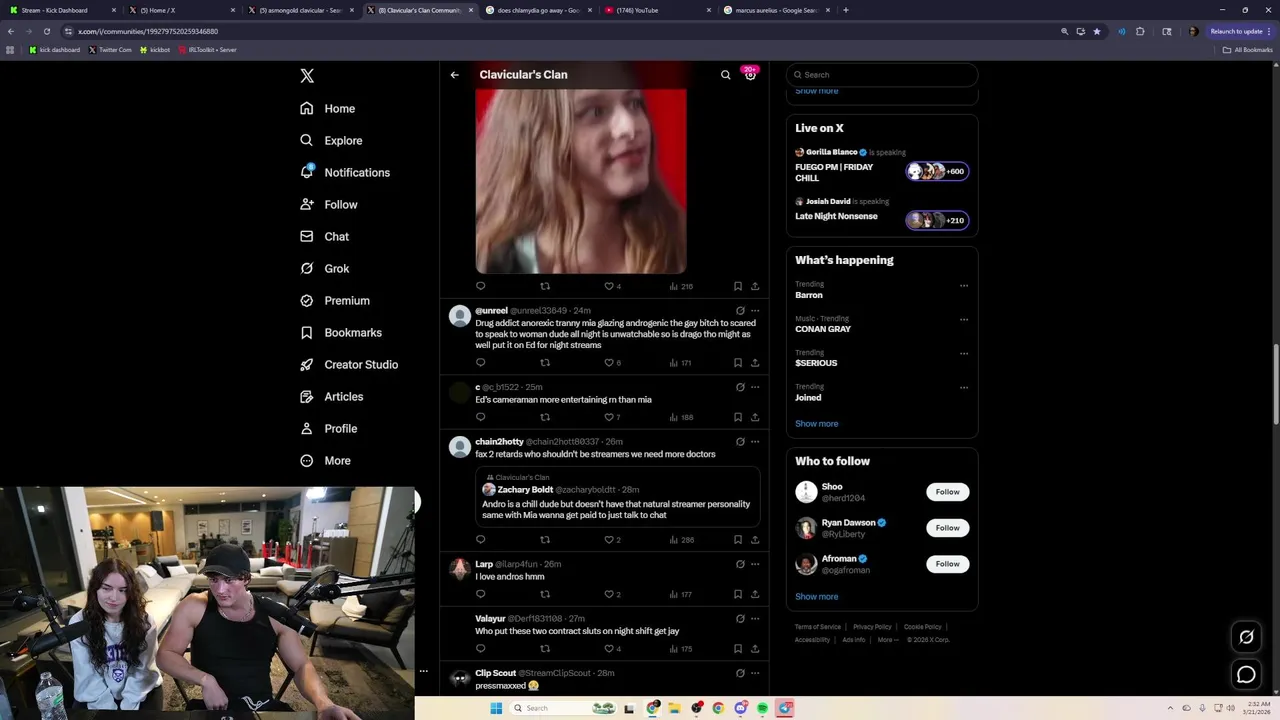This screenshot has height=720, width=1280.
Task: Open Bookmarks in the sidebar
Action: tap(341, 333)
